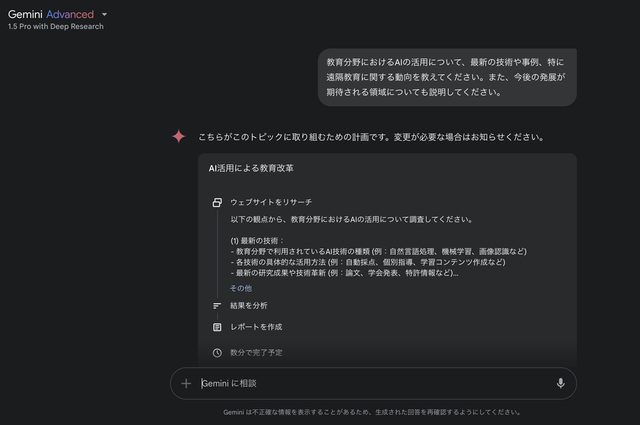640x425 pixels.
Task: Click the '数分で完了予定' estimated time text
Action: point(256,352)
